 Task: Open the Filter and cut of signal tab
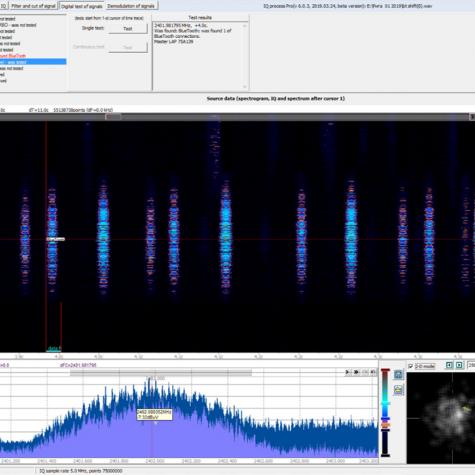[33, 6]
